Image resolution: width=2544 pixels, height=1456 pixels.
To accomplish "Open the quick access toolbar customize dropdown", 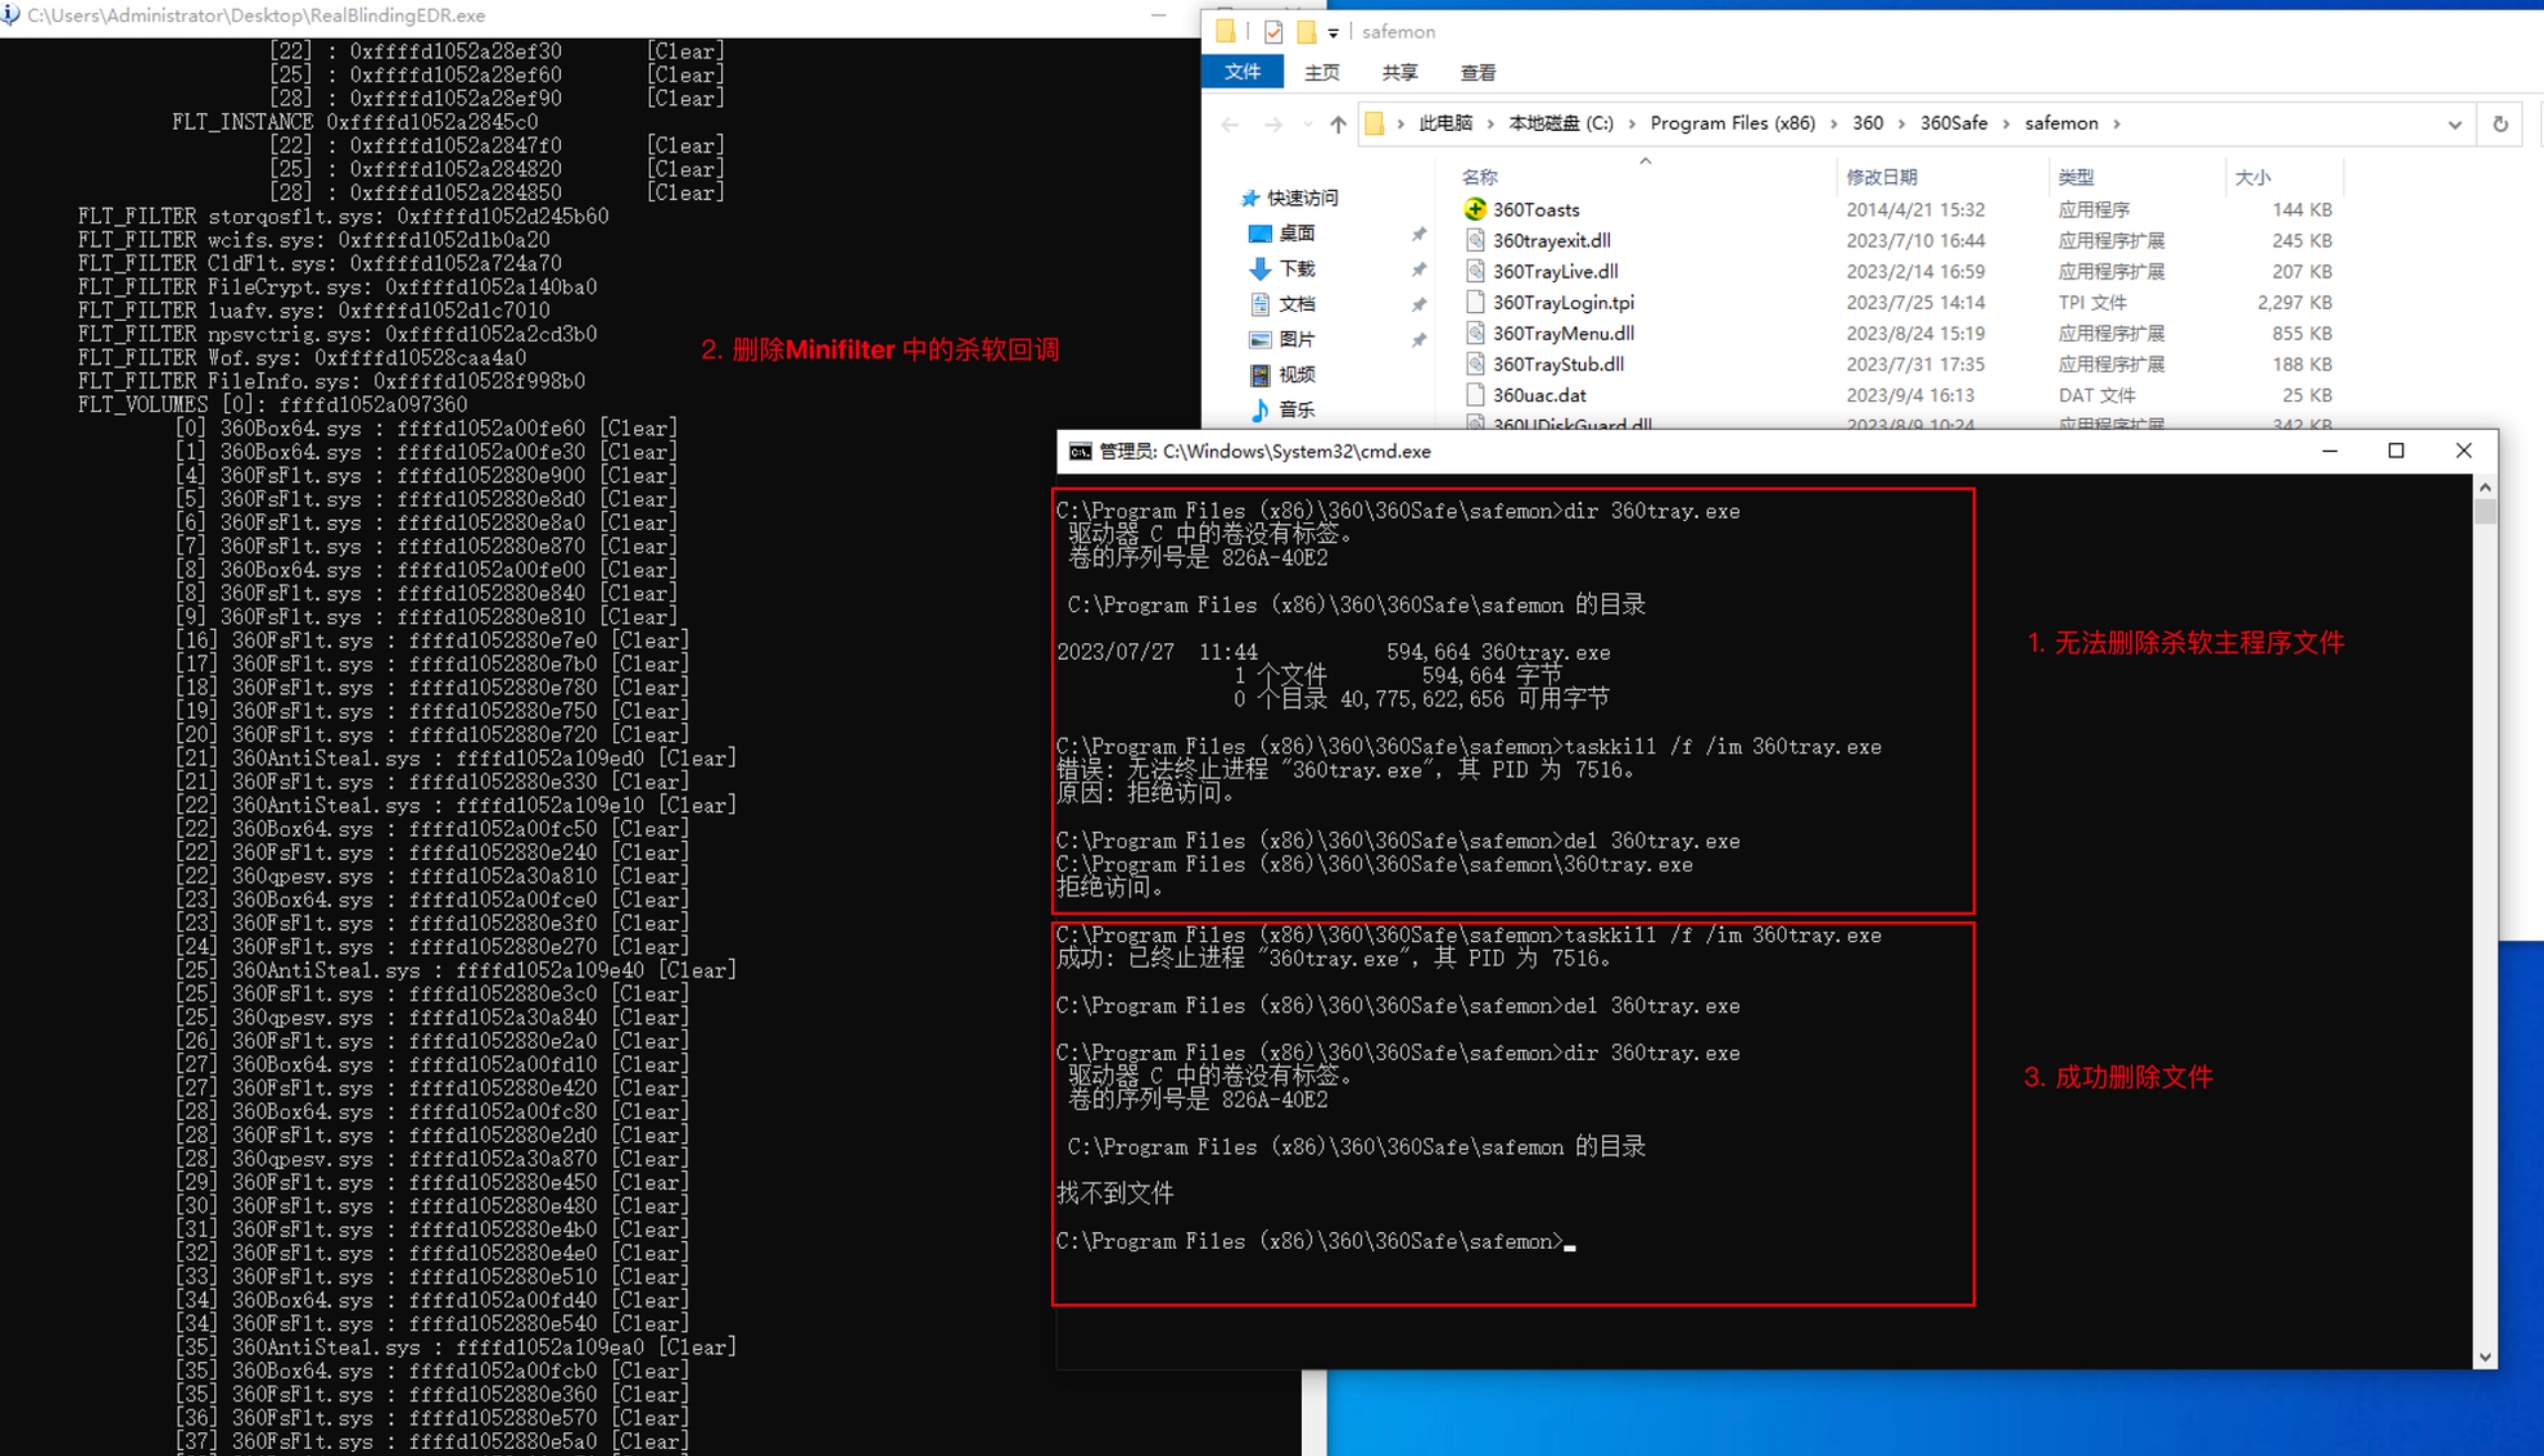I will [1333, 33].
